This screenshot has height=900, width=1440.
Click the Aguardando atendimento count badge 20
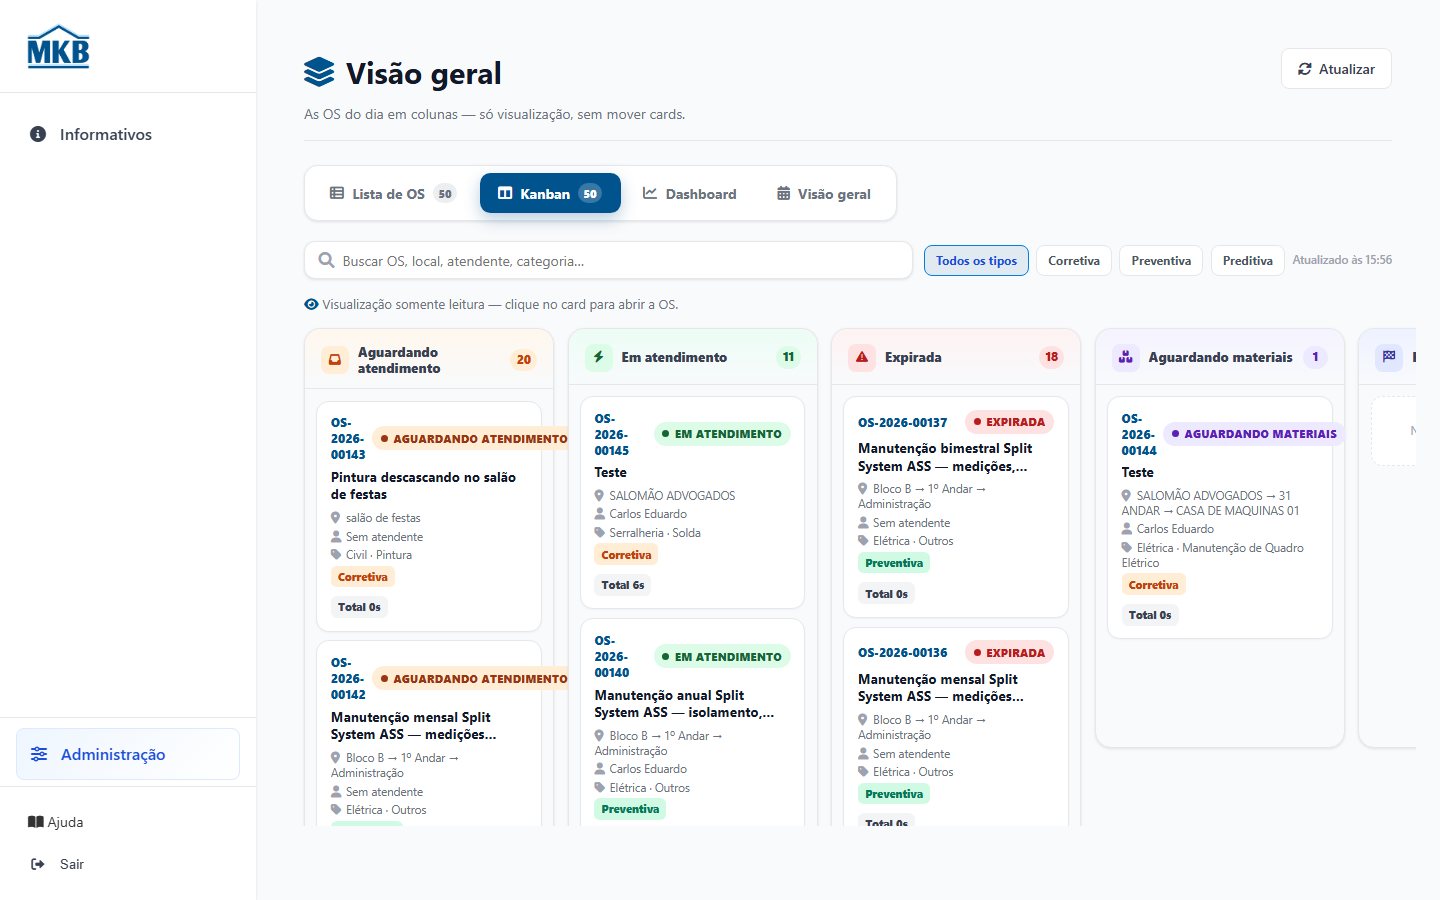pyautogui.click(x=523, y=360)
